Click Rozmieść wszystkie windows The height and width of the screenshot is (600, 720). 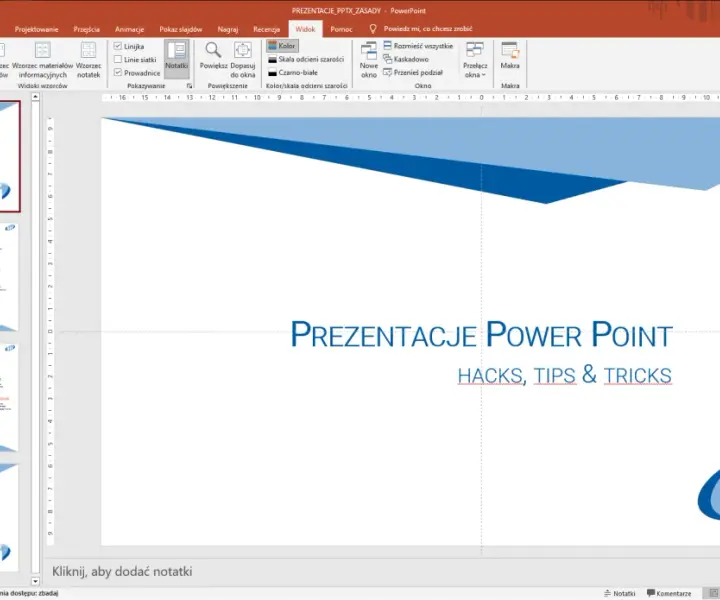[x=418, y=46]
